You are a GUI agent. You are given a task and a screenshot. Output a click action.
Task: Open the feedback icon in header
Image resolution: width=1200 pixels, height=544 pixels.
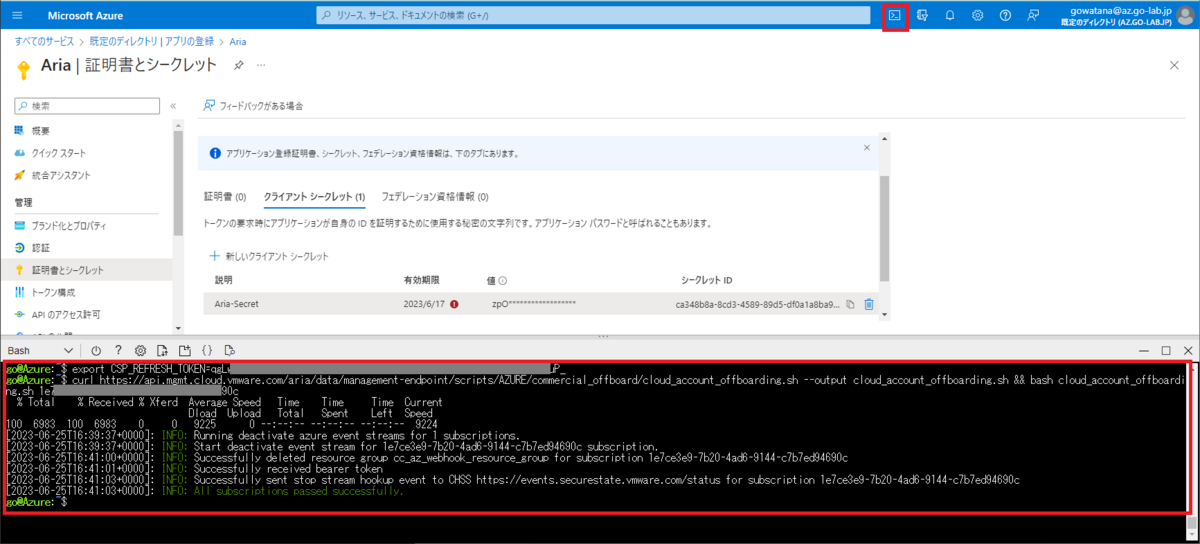click(1033, 15)
